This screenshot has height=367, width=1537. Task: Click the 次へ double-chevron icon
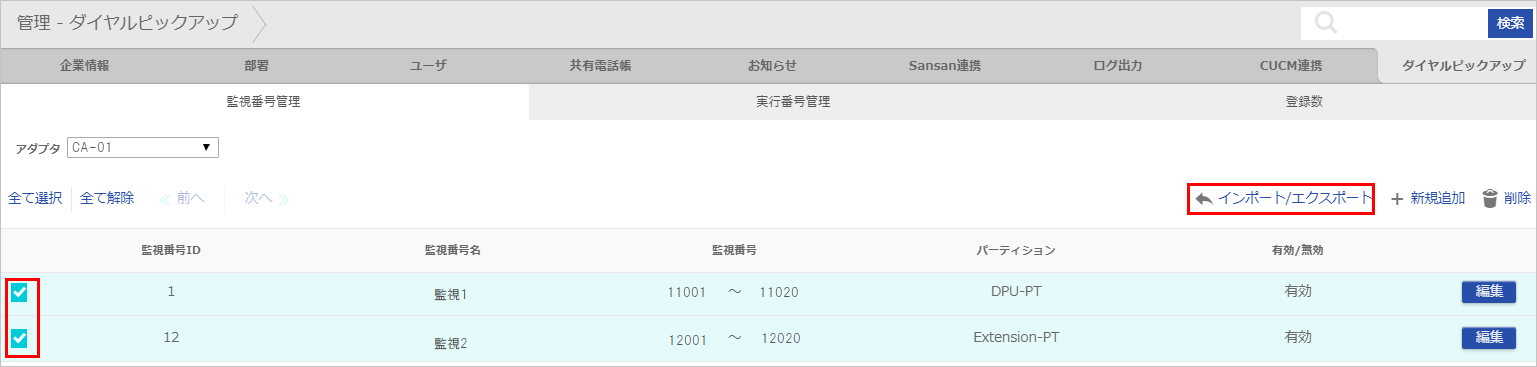(x=283, y=199)
